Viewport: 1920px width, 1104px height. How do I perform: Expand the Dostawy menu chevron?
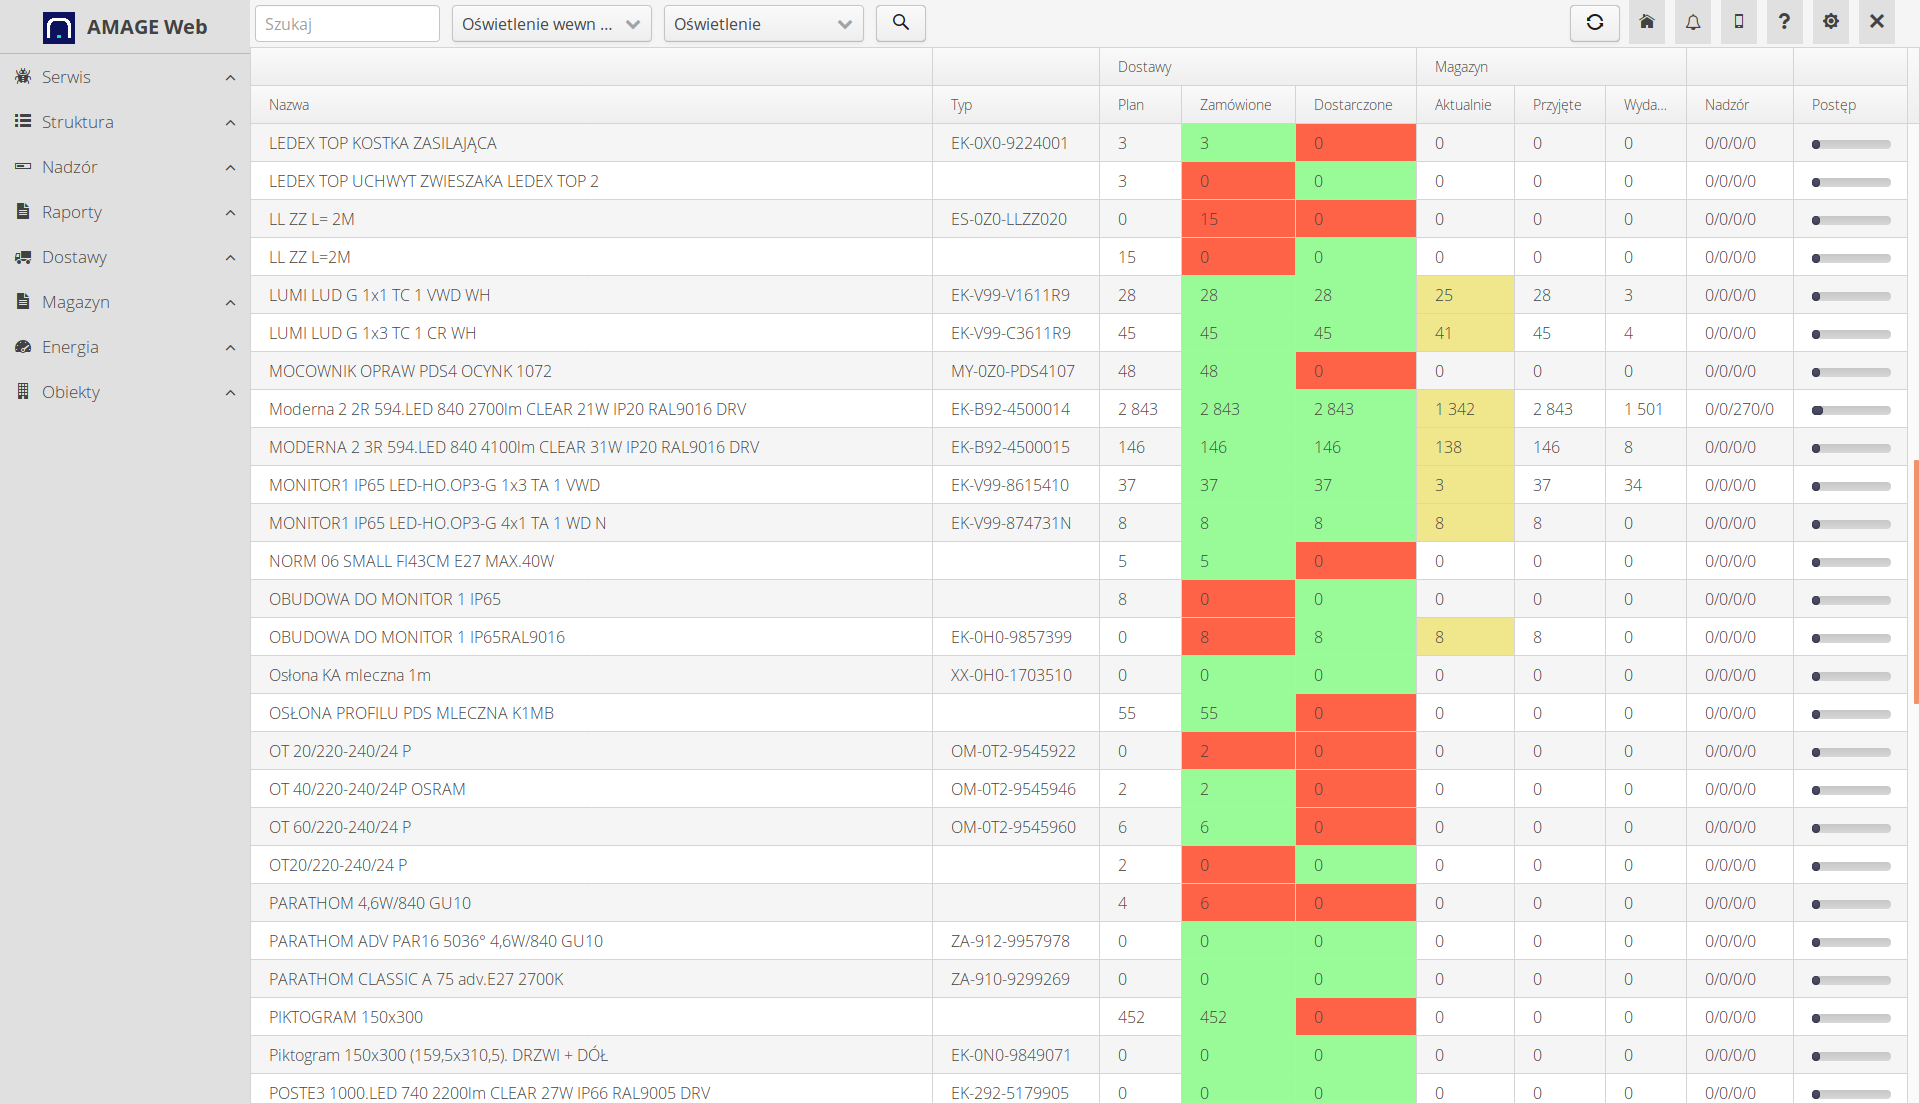pos(230,258)
